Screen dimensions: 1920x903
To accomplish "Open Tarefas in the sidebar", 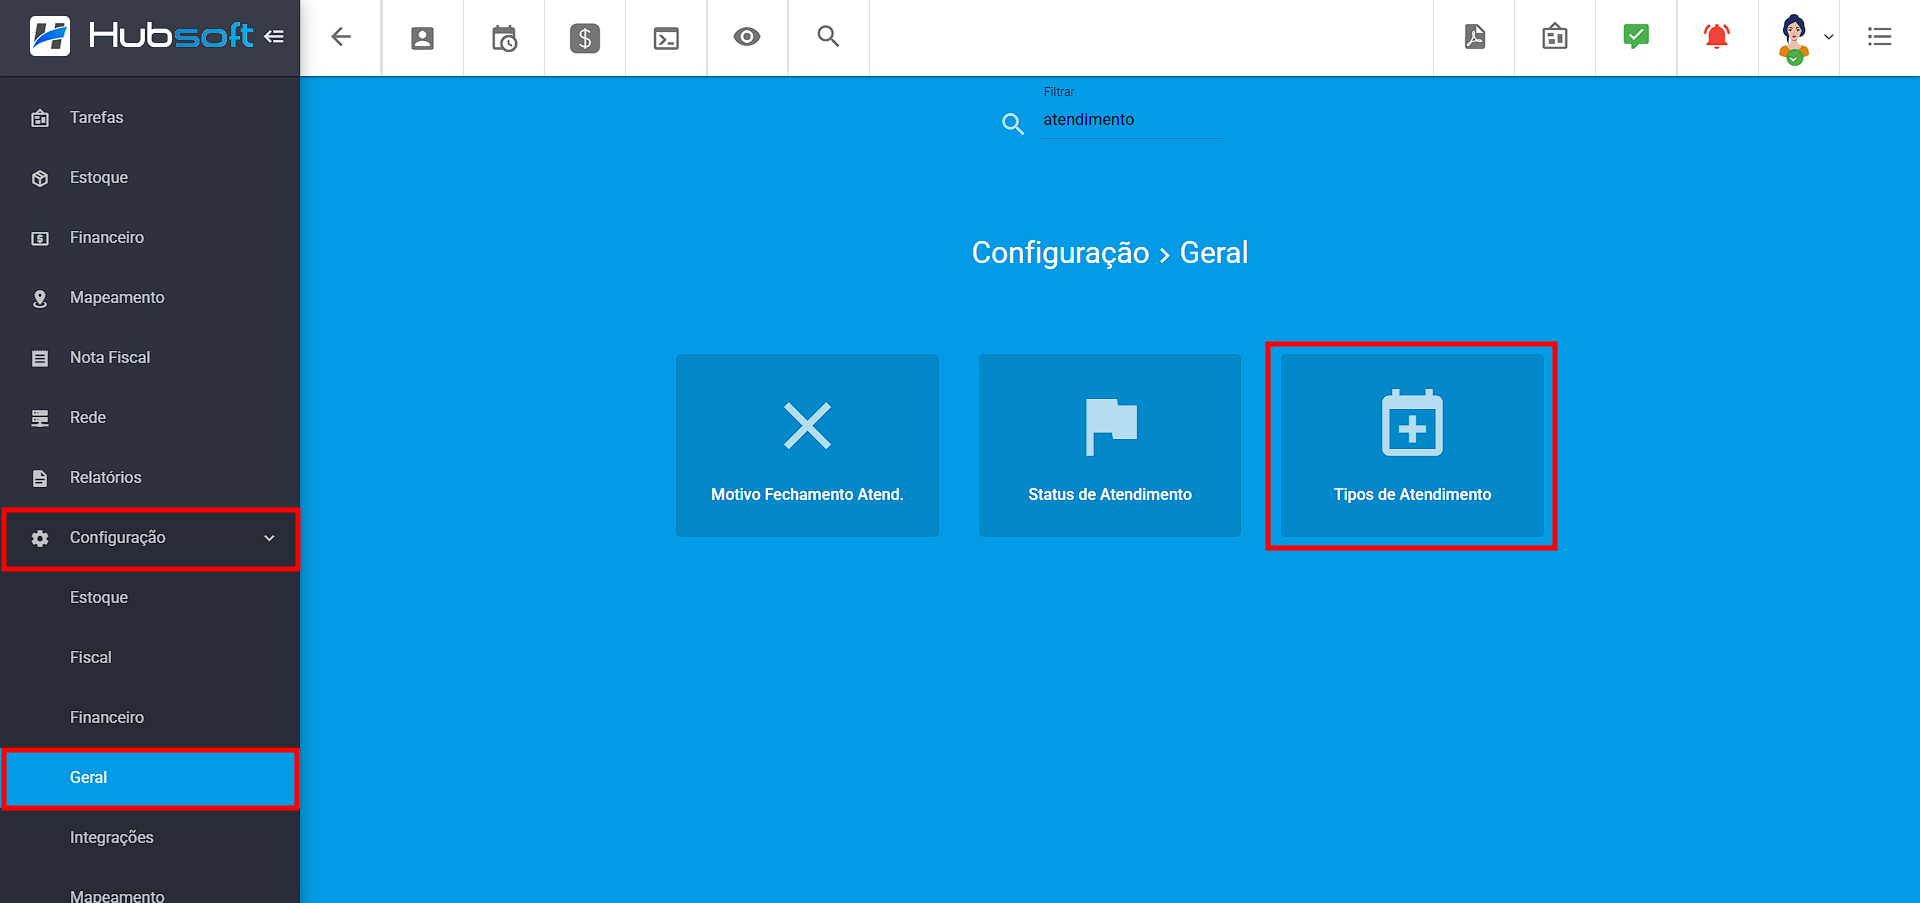I will [150, 118].
